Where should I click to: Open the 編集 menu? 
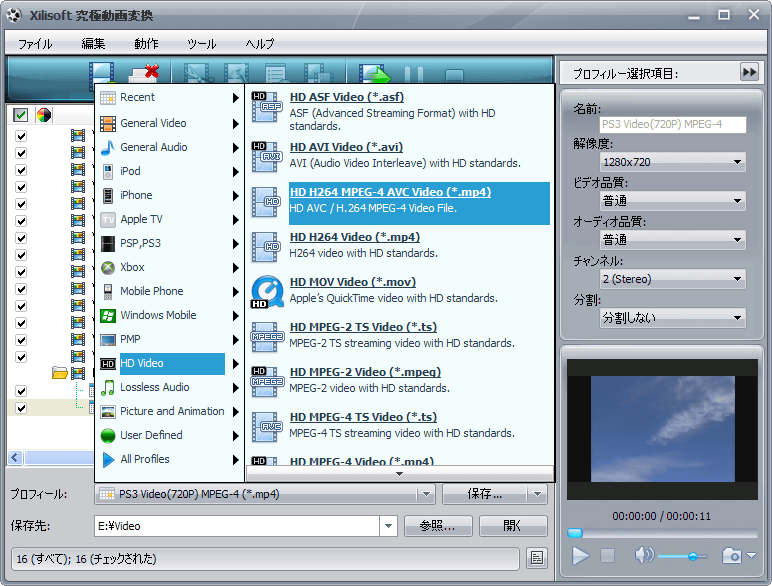tap(93, 44)
